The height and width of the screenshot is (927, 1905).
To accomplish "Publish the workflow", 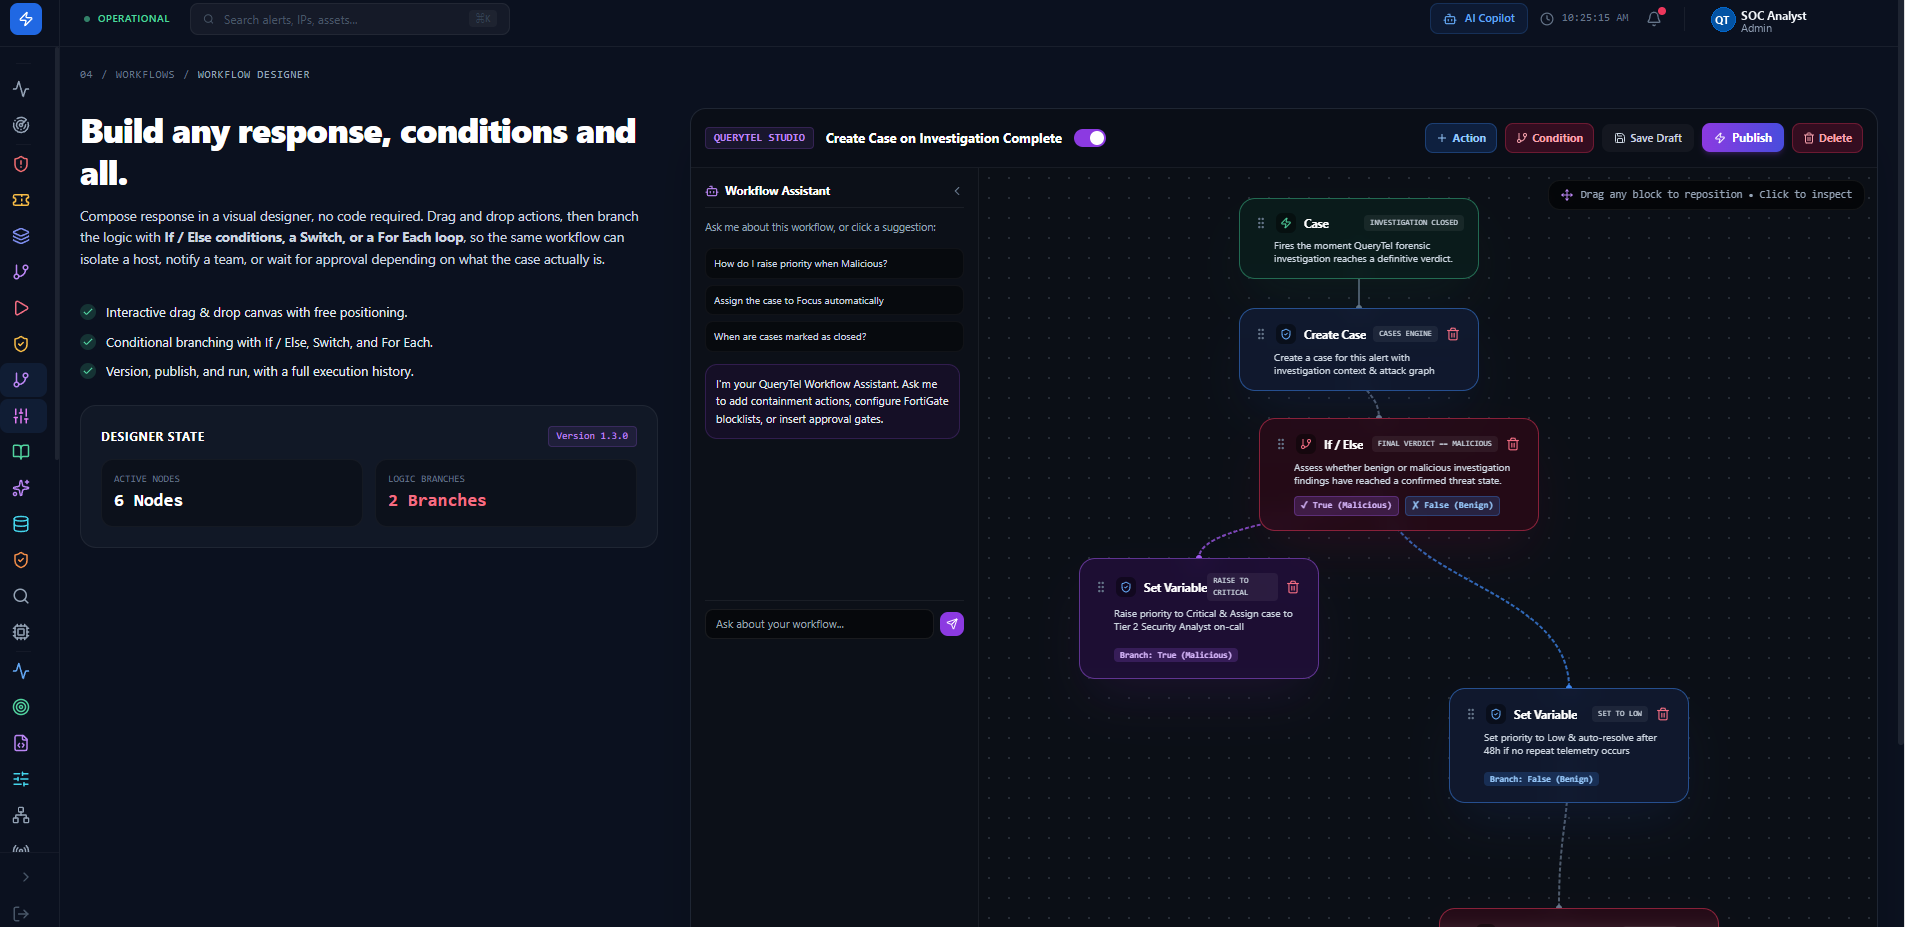I will pyautogui.click(x=1743, y=138).
